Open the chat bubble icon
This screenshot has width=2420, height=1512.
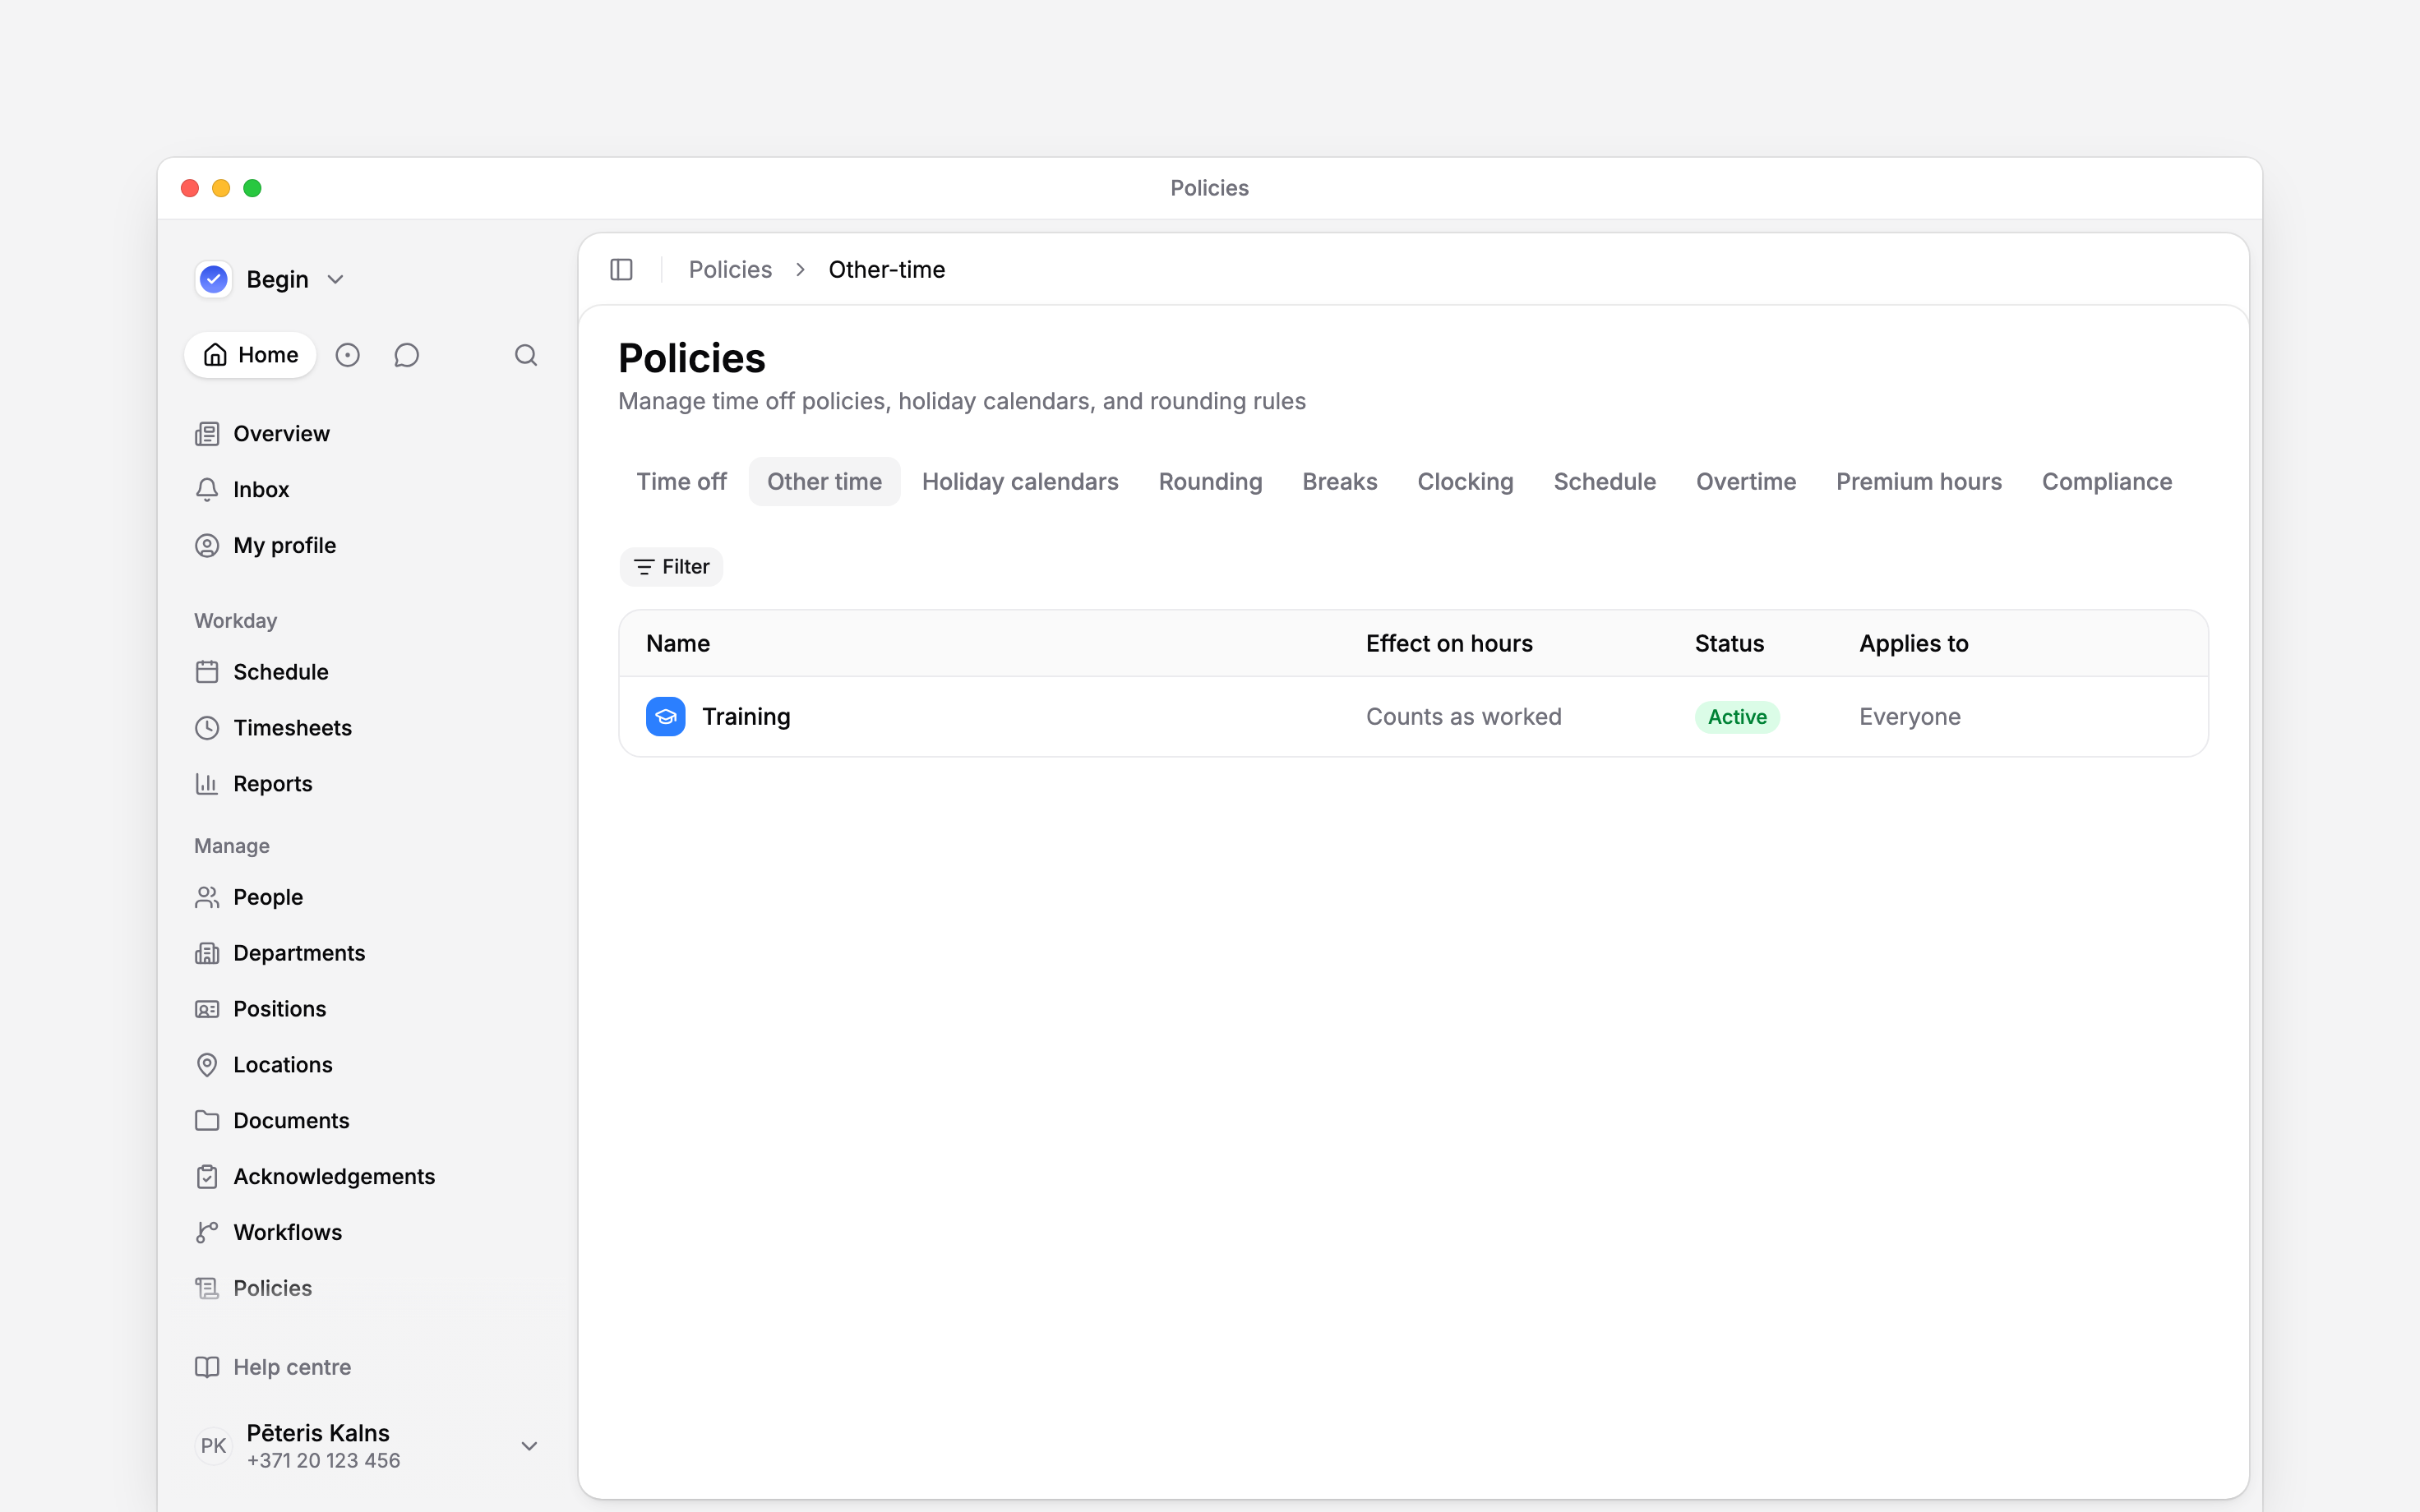(x=406, y=355)
